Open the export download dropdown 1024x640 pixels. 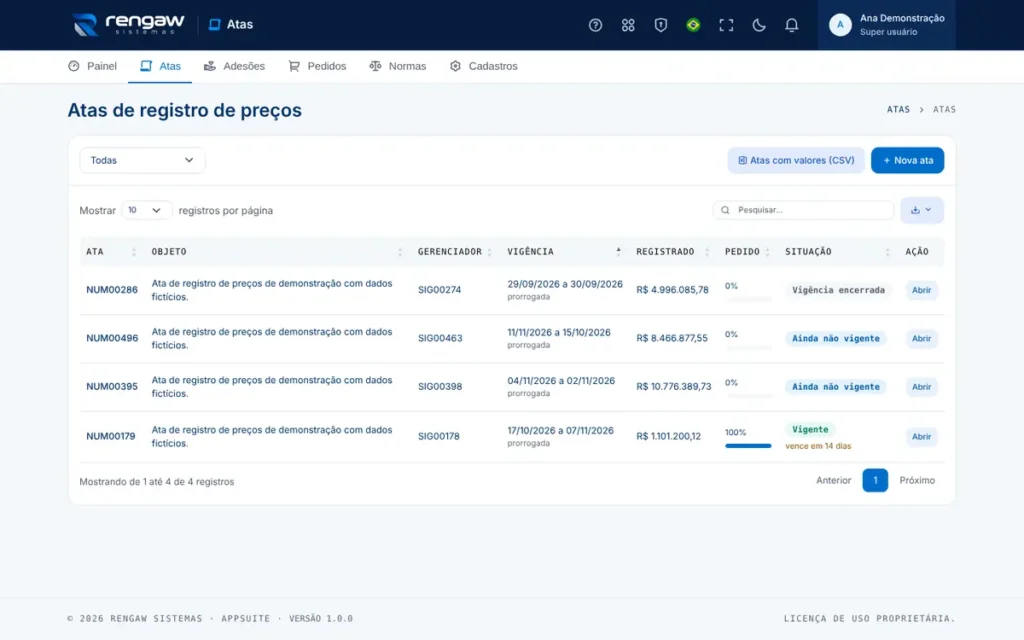coord(921,210)
